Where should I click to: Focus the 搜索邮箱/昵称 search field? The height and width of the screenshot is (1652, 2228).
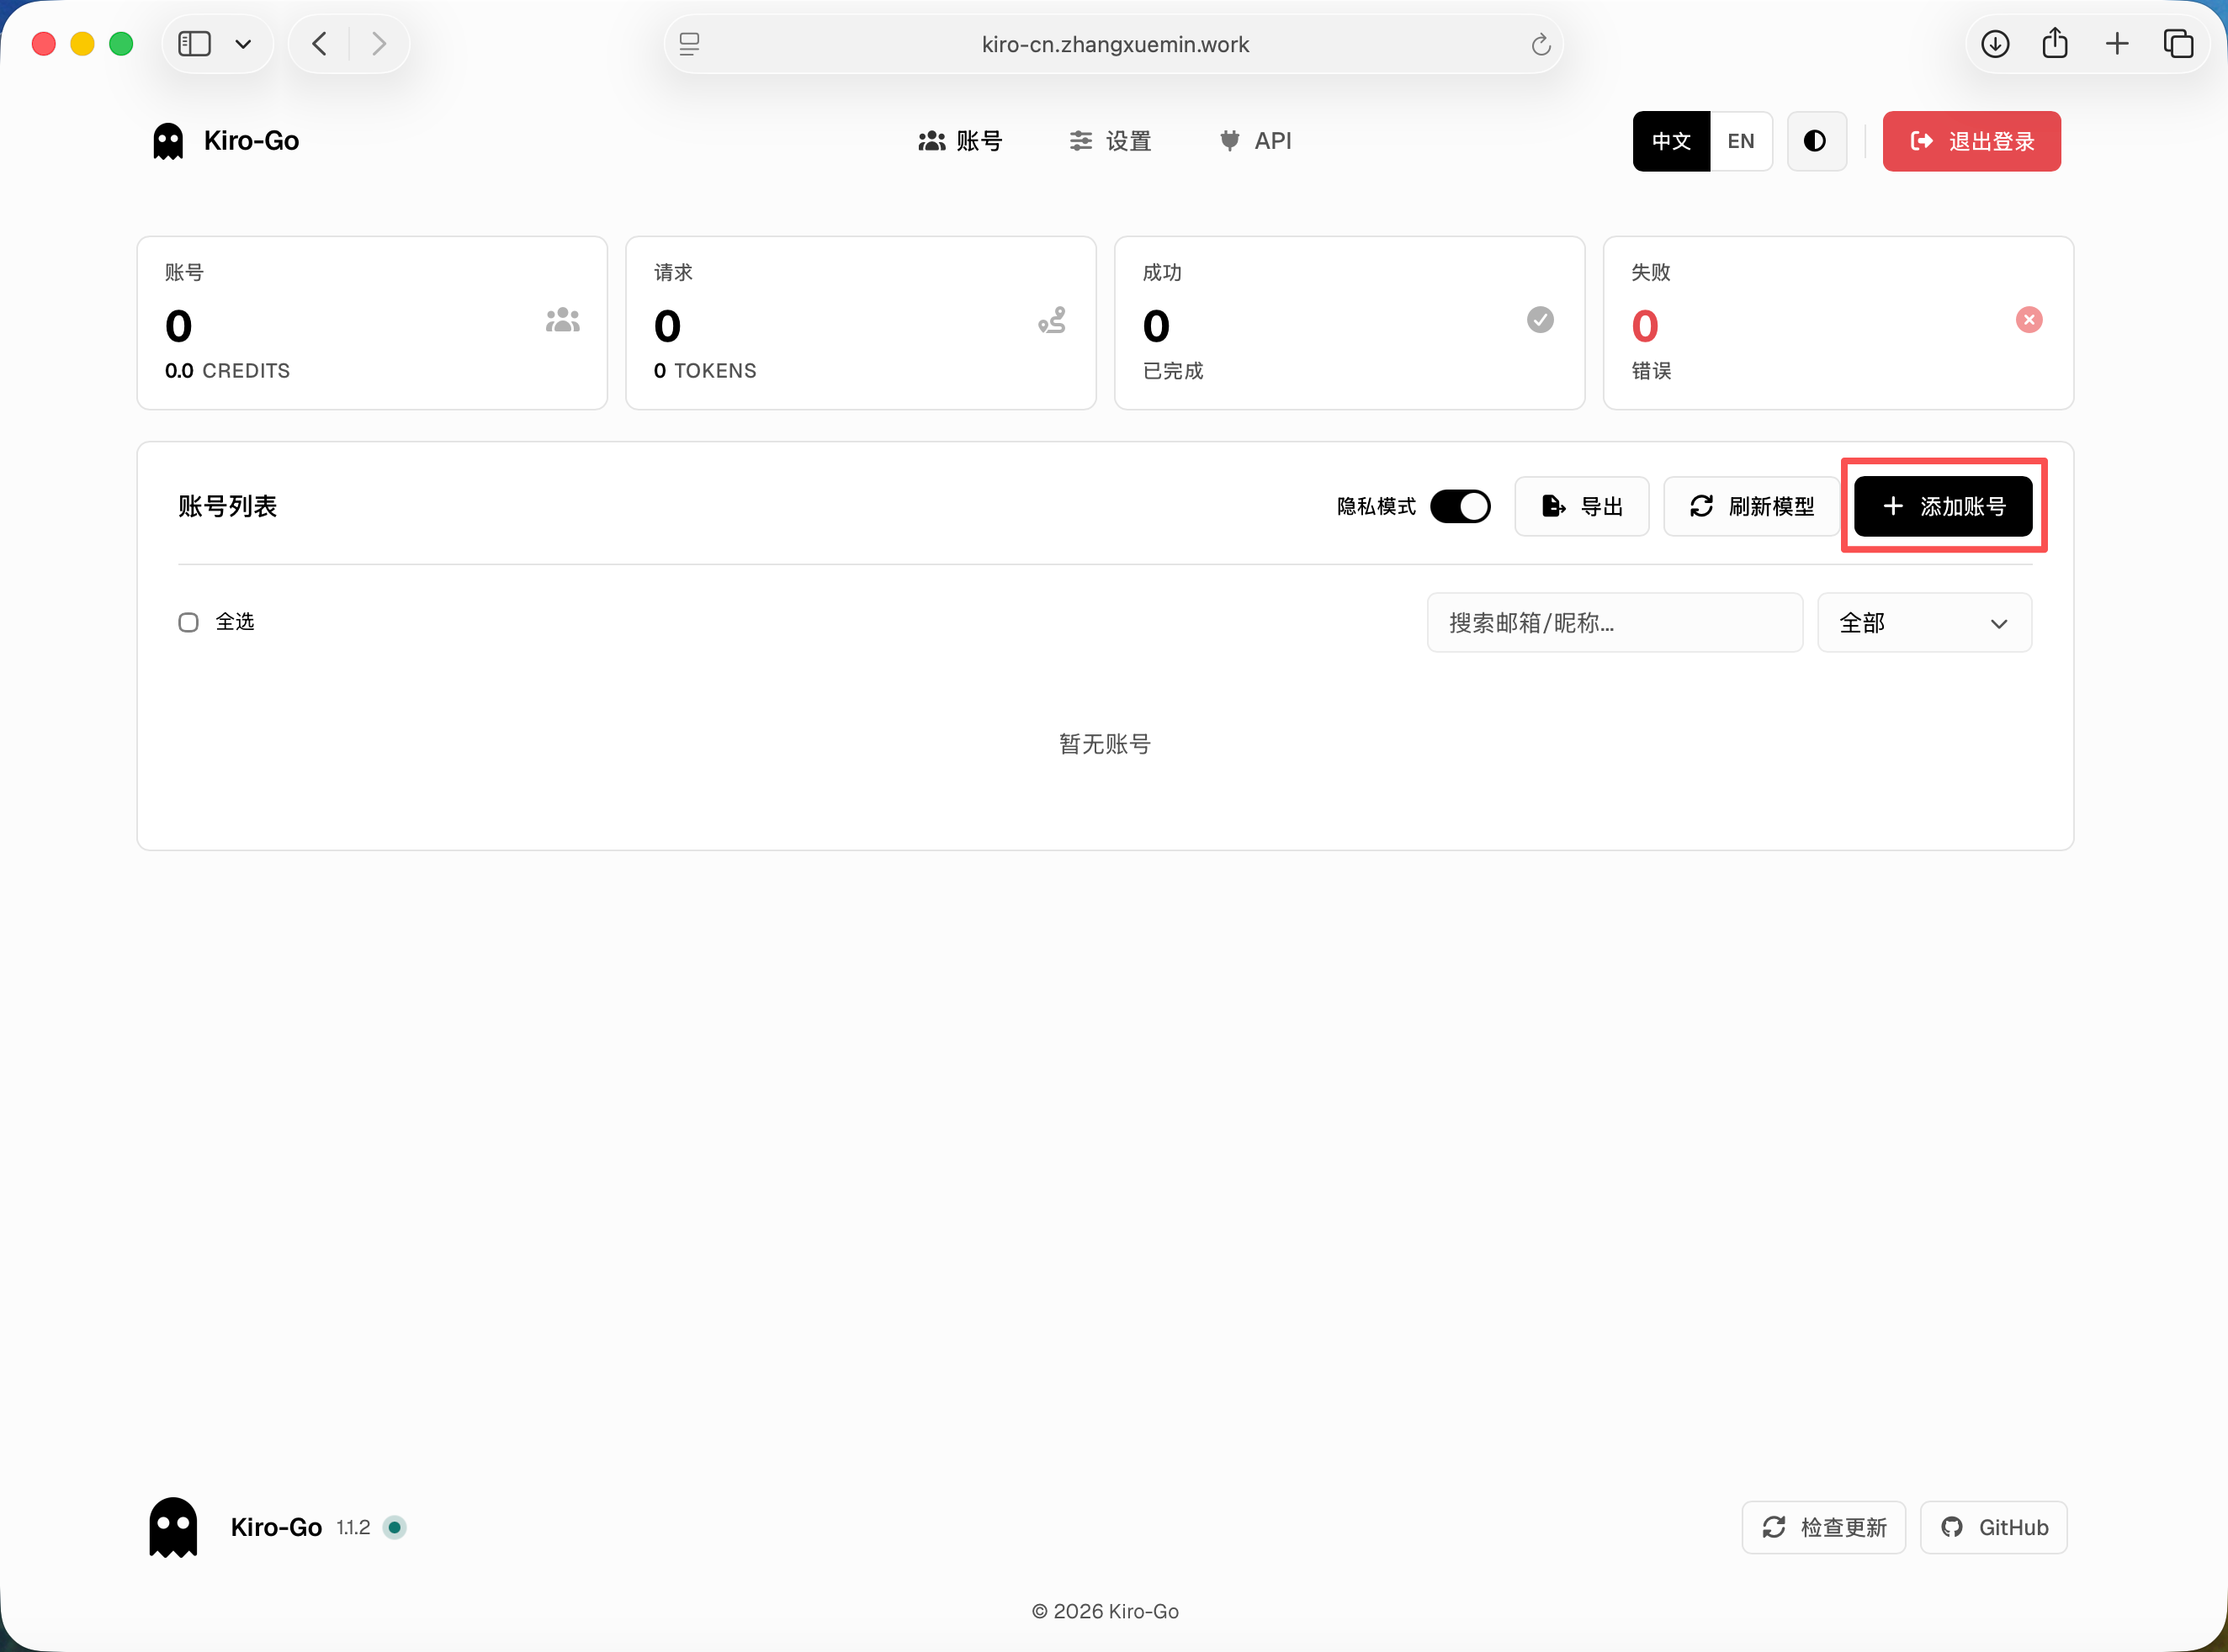1614,622
